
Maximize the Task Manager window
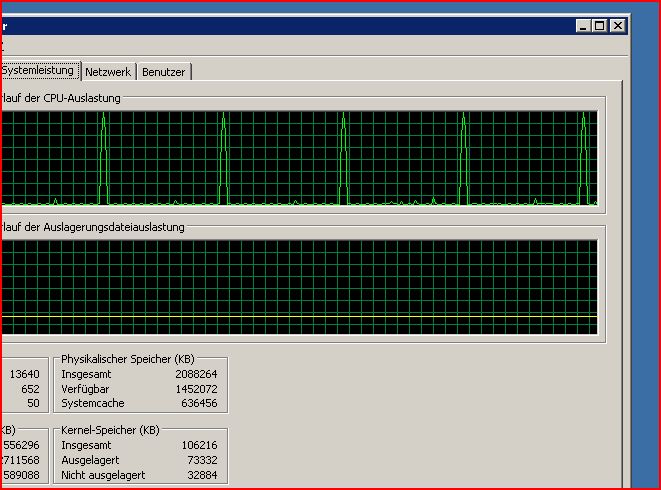[599, 26]
